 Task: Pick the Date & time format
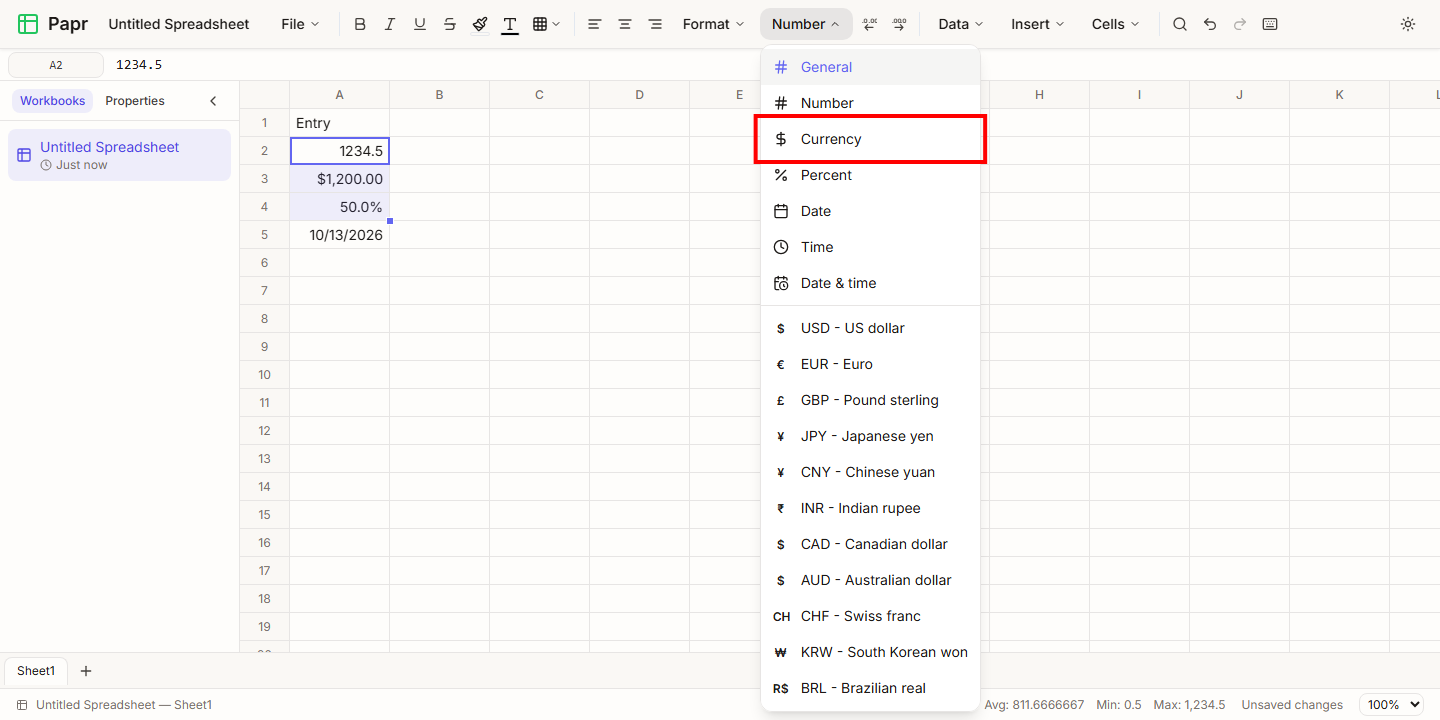870,283
